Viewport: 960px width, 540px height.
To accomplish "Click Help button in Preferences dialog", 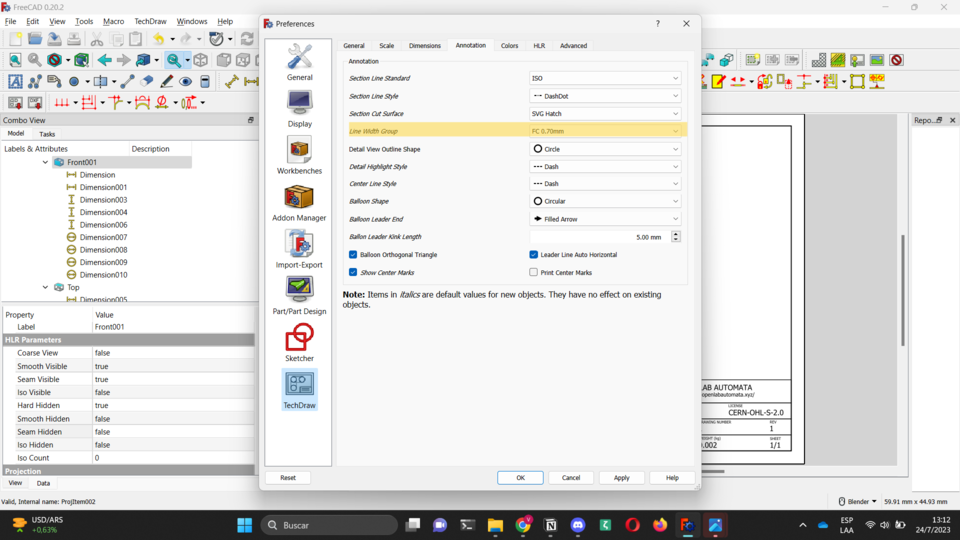I will pyautogui.click(x=672, y=478).
